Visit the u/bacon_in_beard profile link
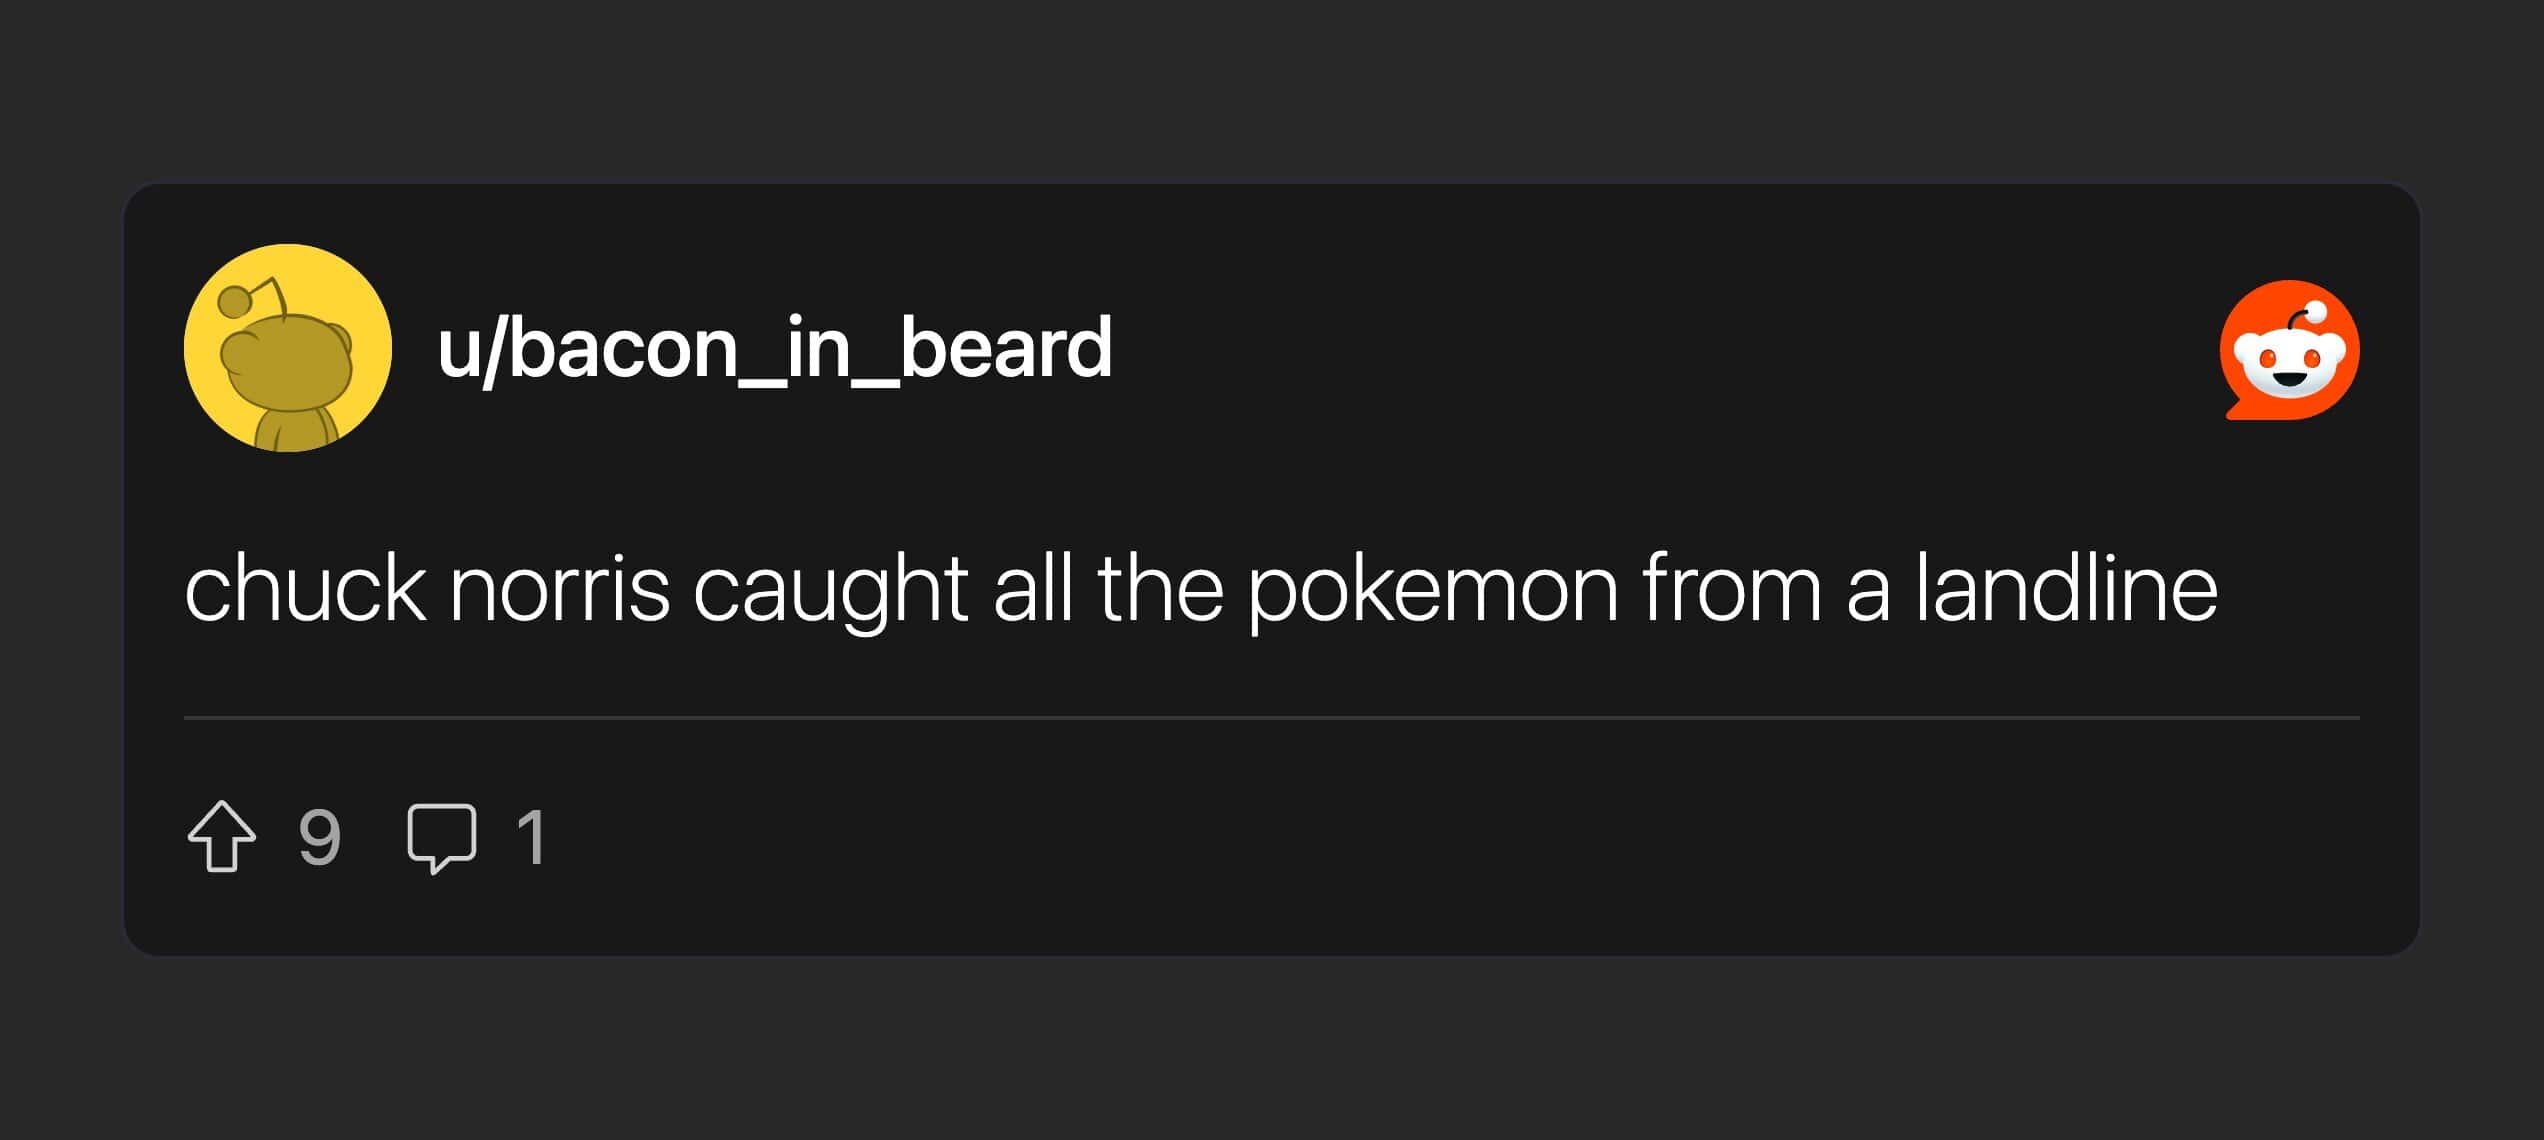2544x1140 pixels. [774, 348]
